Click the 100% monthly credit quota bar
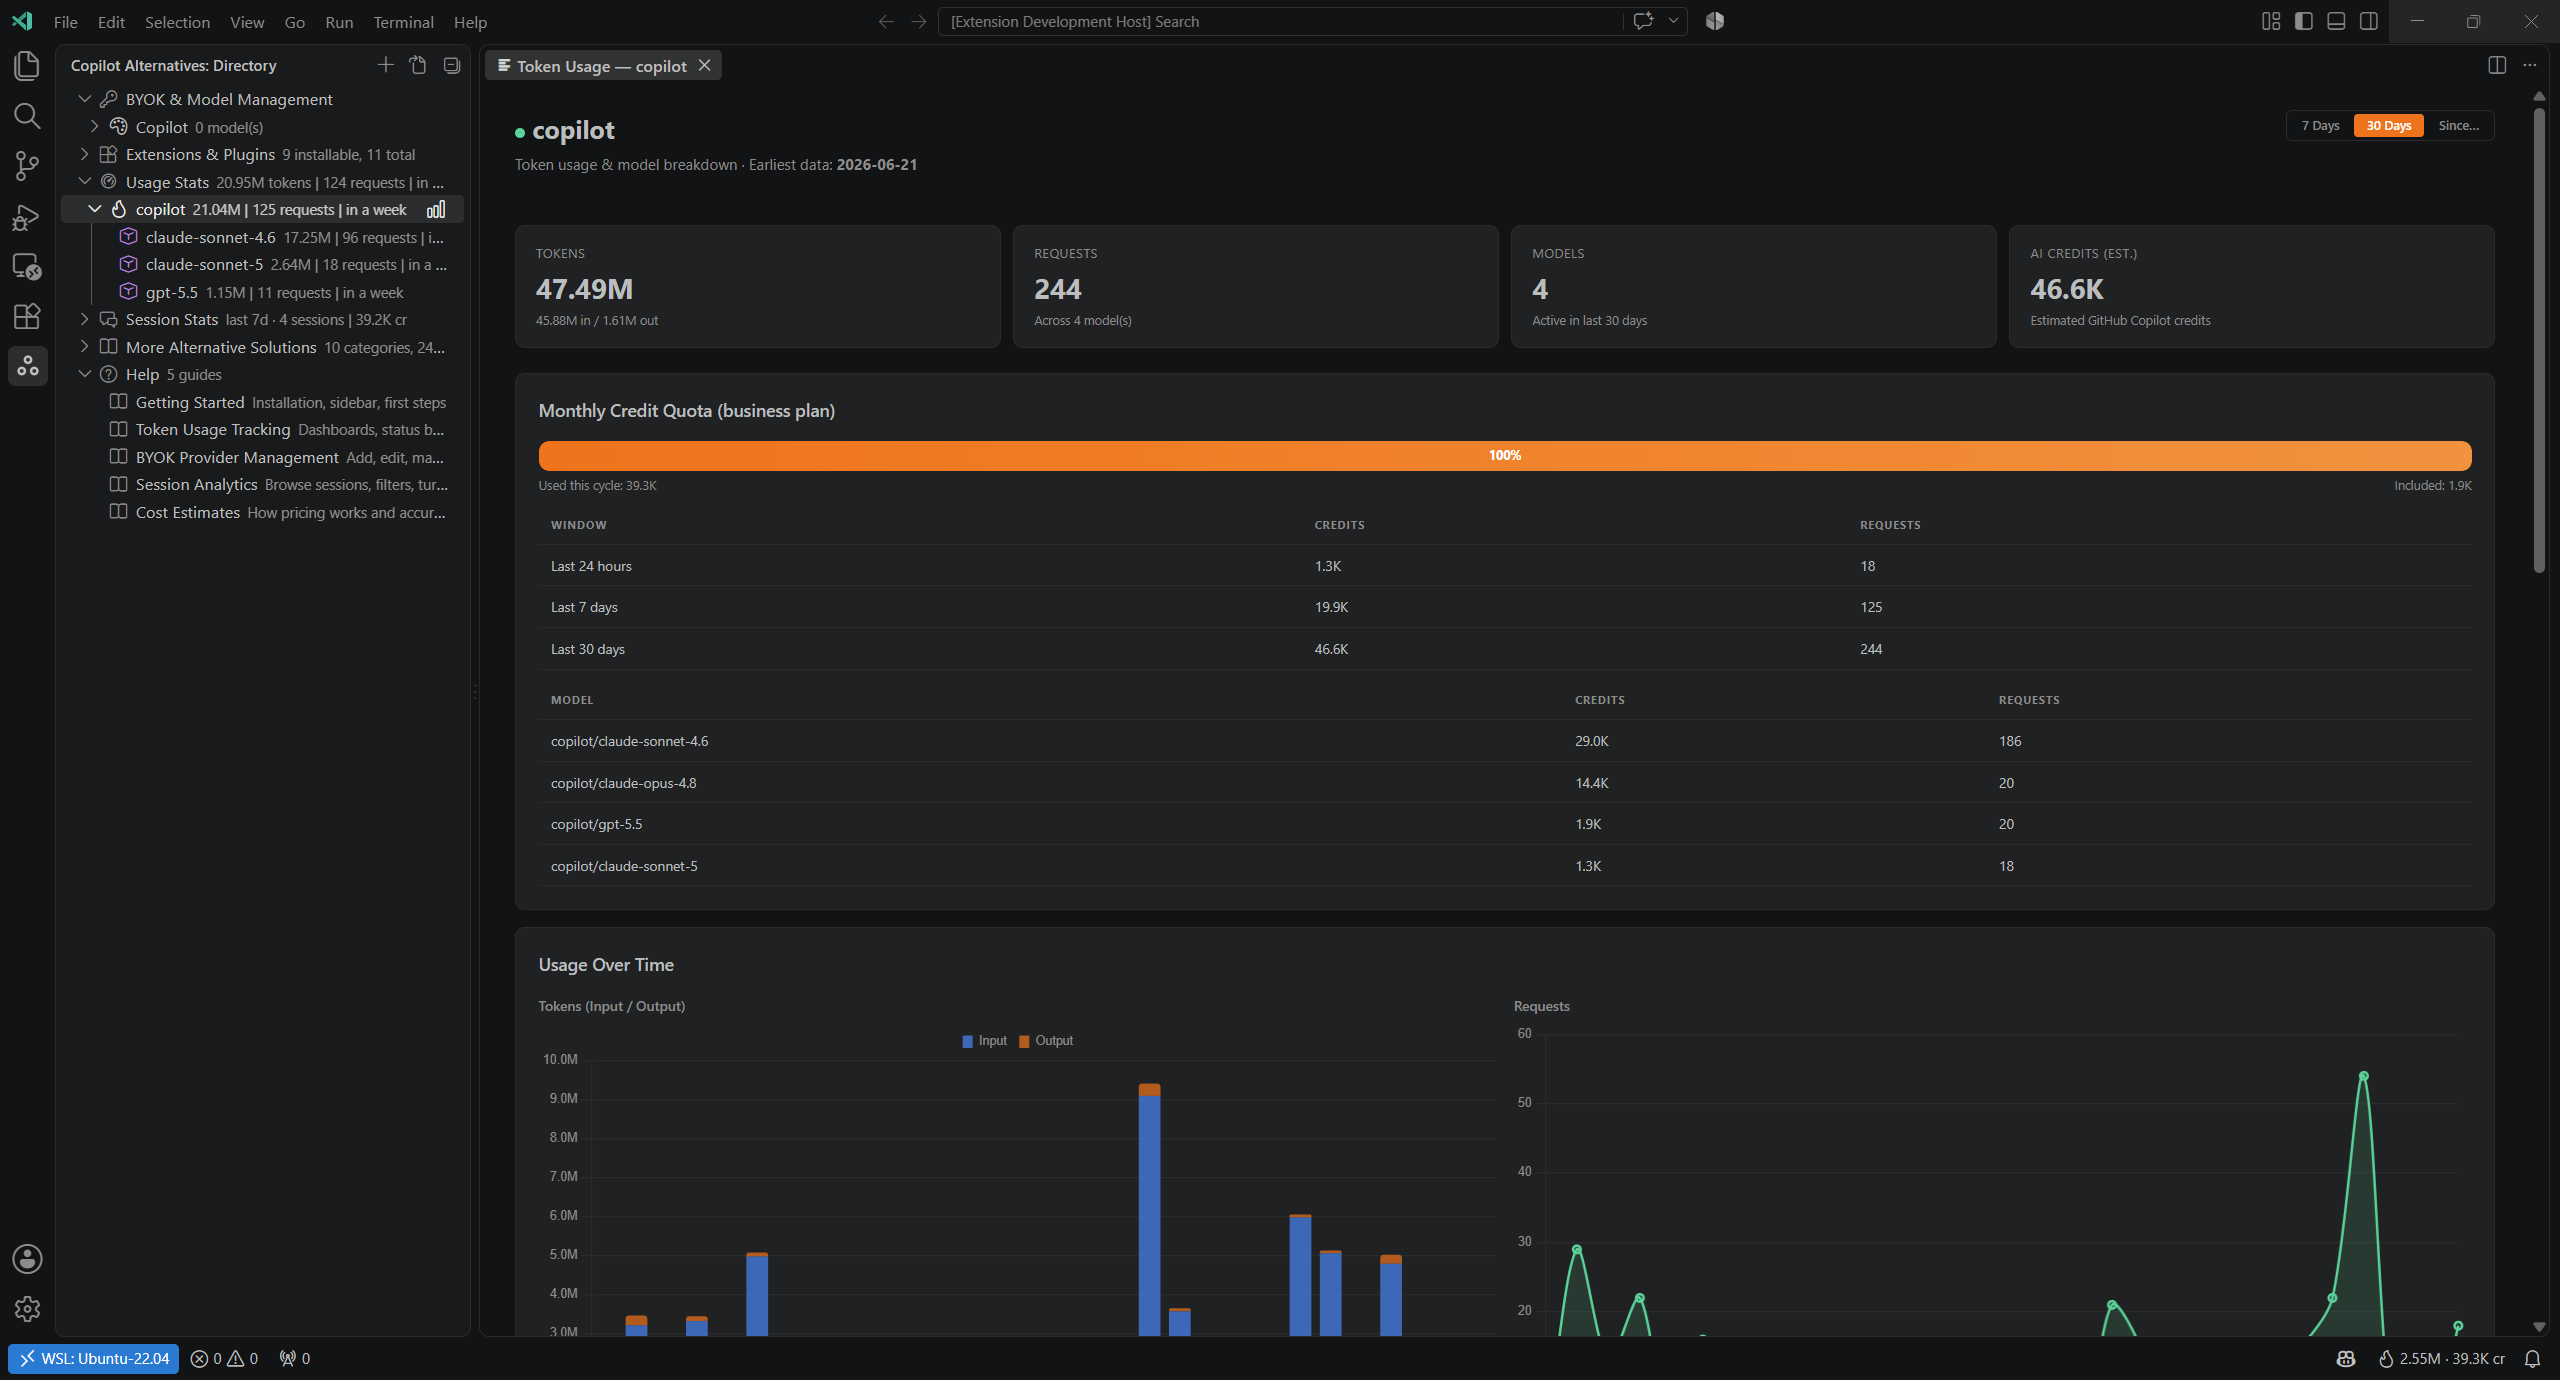This screenshot has height=1380, width=2560. [1505, 456]
